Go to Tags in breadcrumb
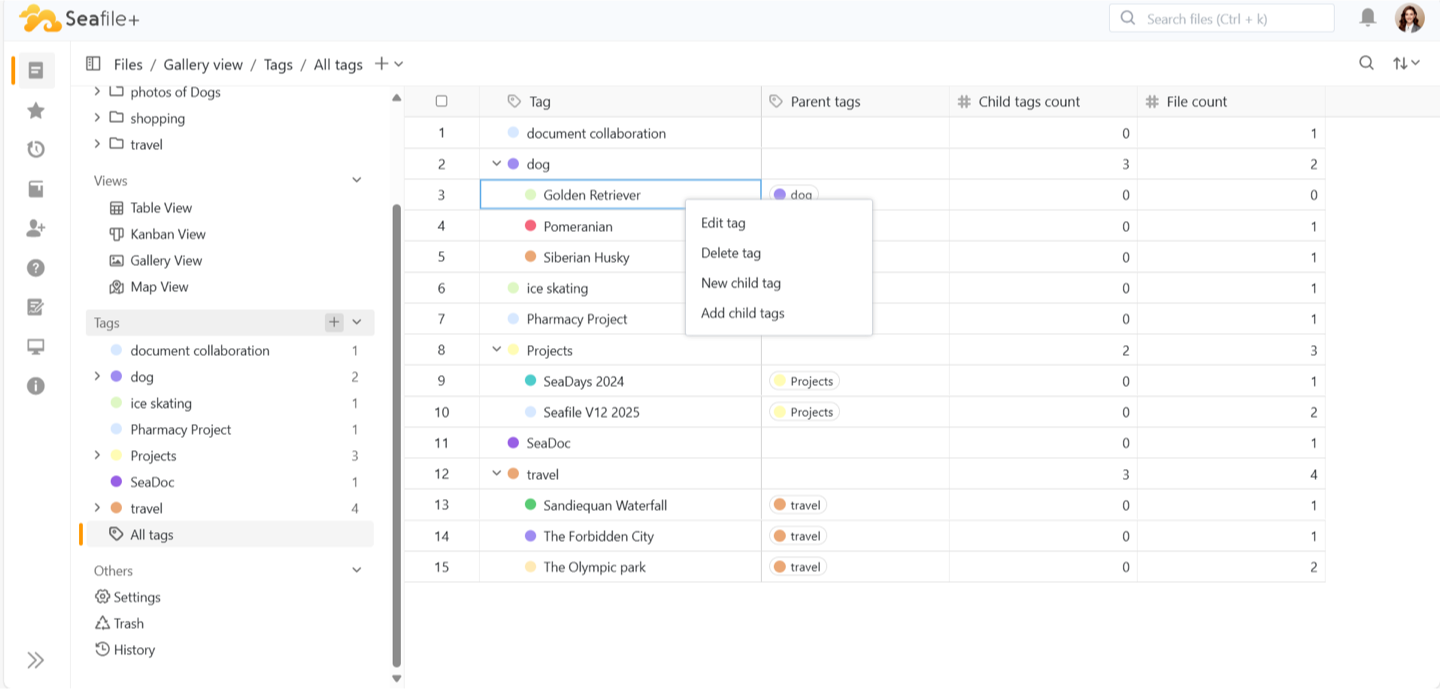 pos(278,64)
